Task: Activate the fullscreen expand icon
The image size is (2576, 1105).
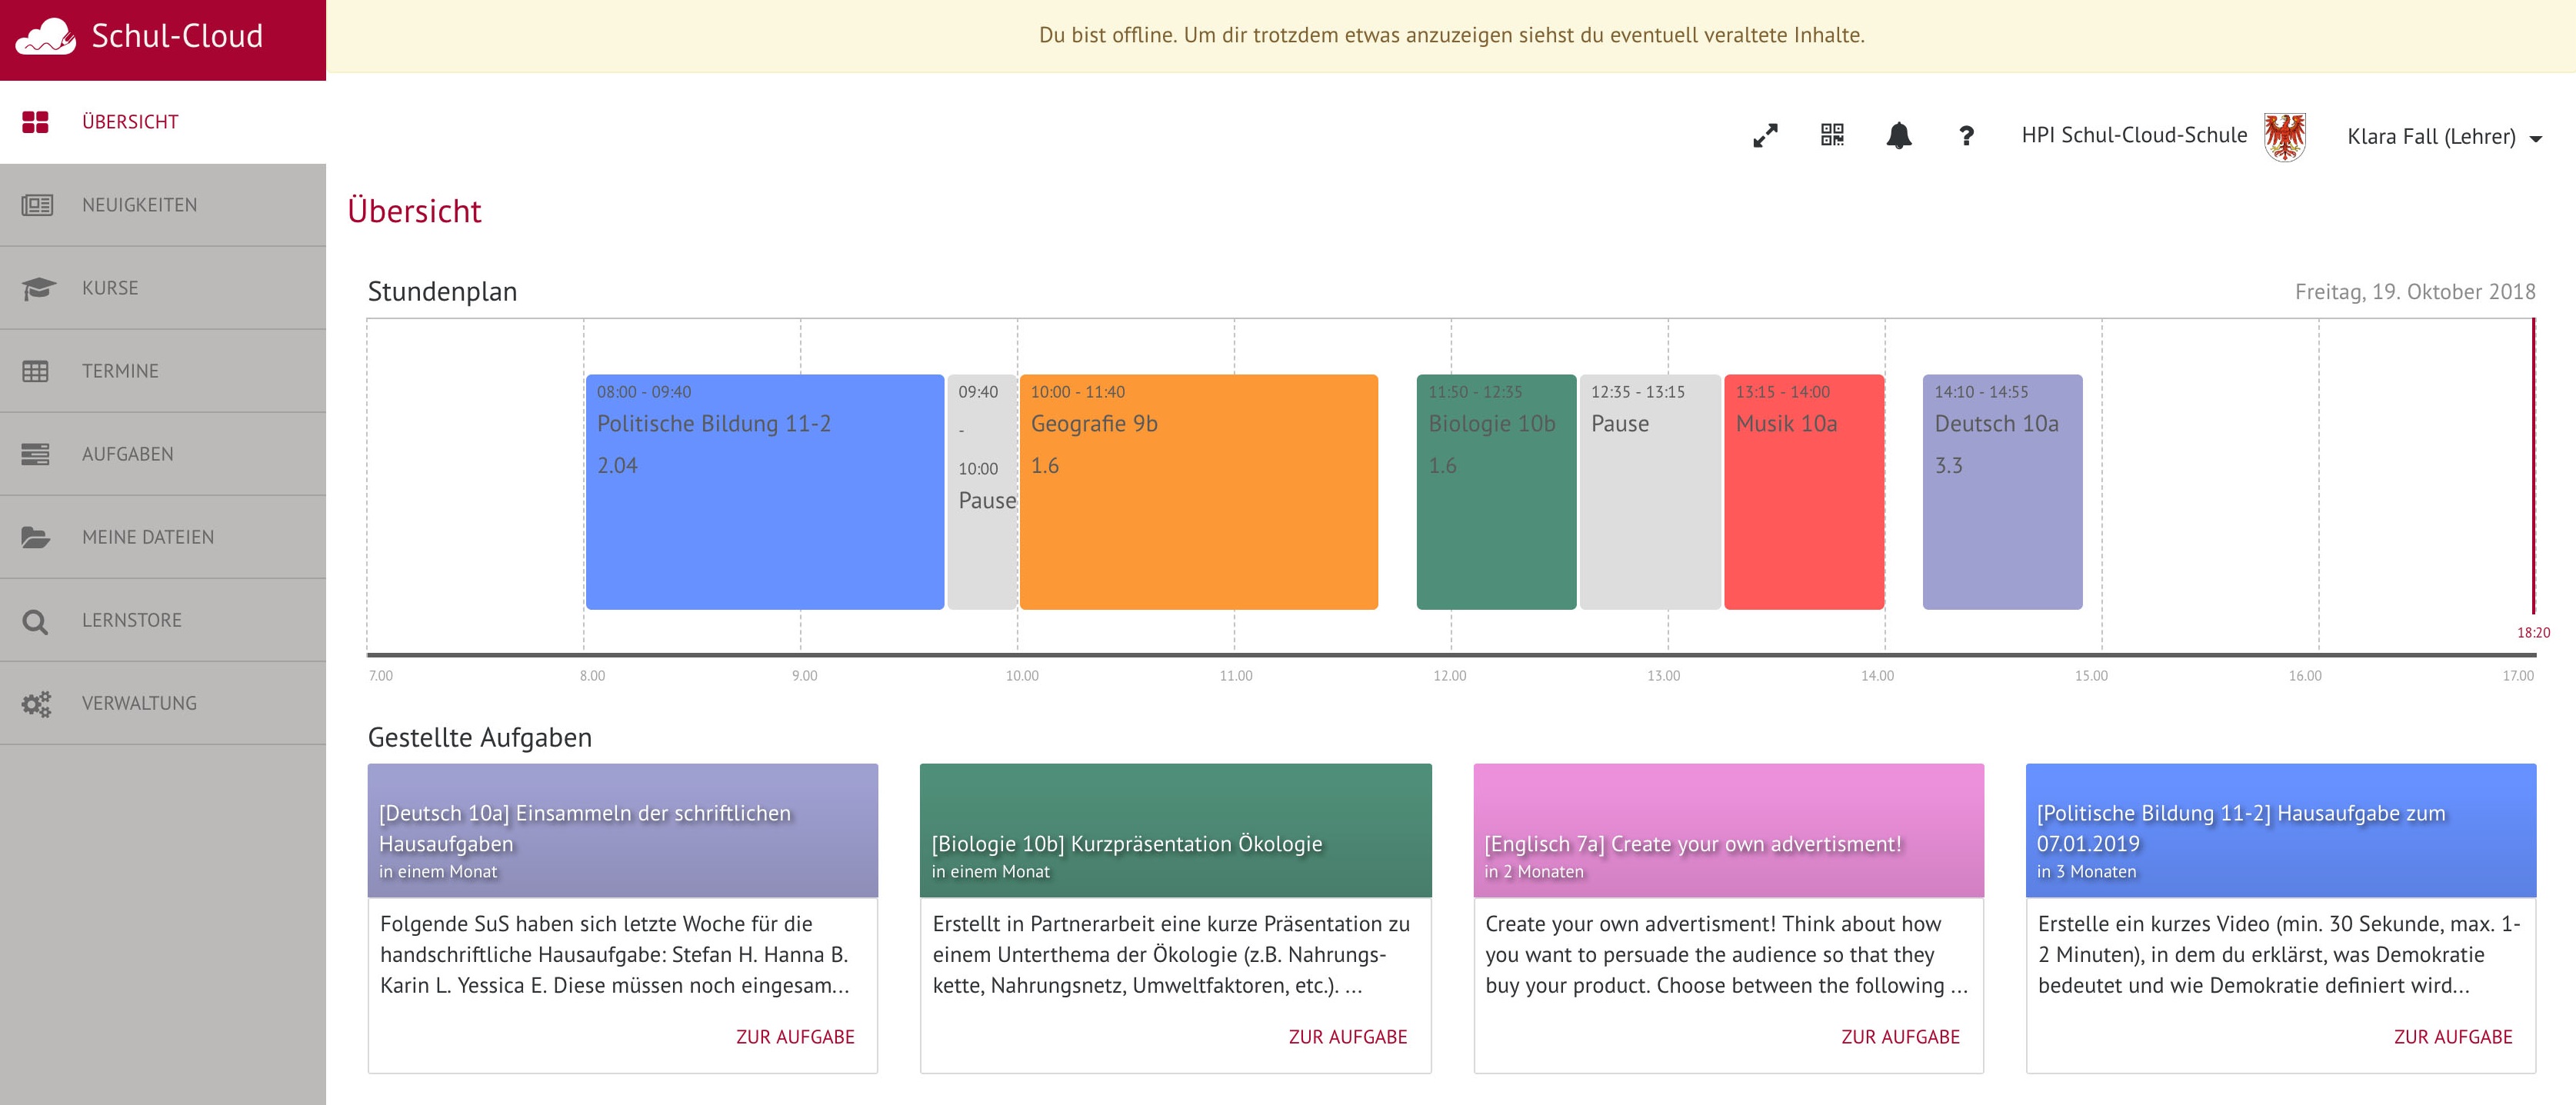Action: [x=1765, y=135]
